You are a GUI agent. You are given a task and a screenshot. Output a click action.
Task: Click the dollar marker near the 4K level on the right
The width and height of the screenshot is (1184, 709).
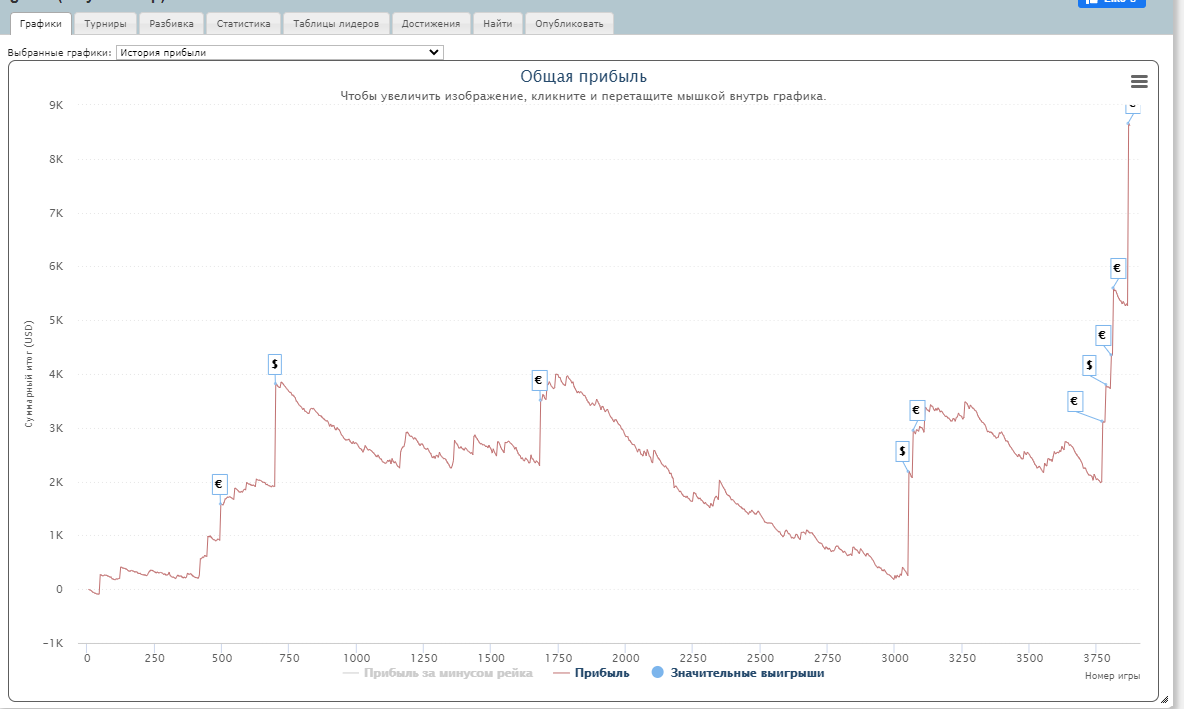click(1089, 365)
